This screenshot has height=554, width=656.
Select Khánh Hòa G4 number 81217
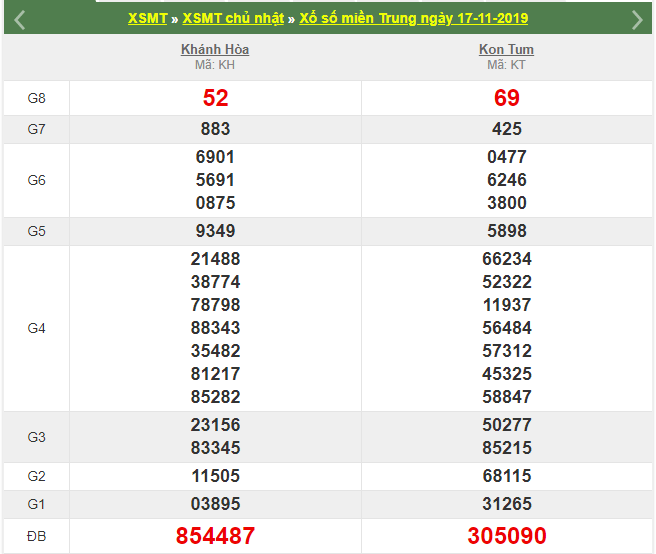(x=215, y=374)
